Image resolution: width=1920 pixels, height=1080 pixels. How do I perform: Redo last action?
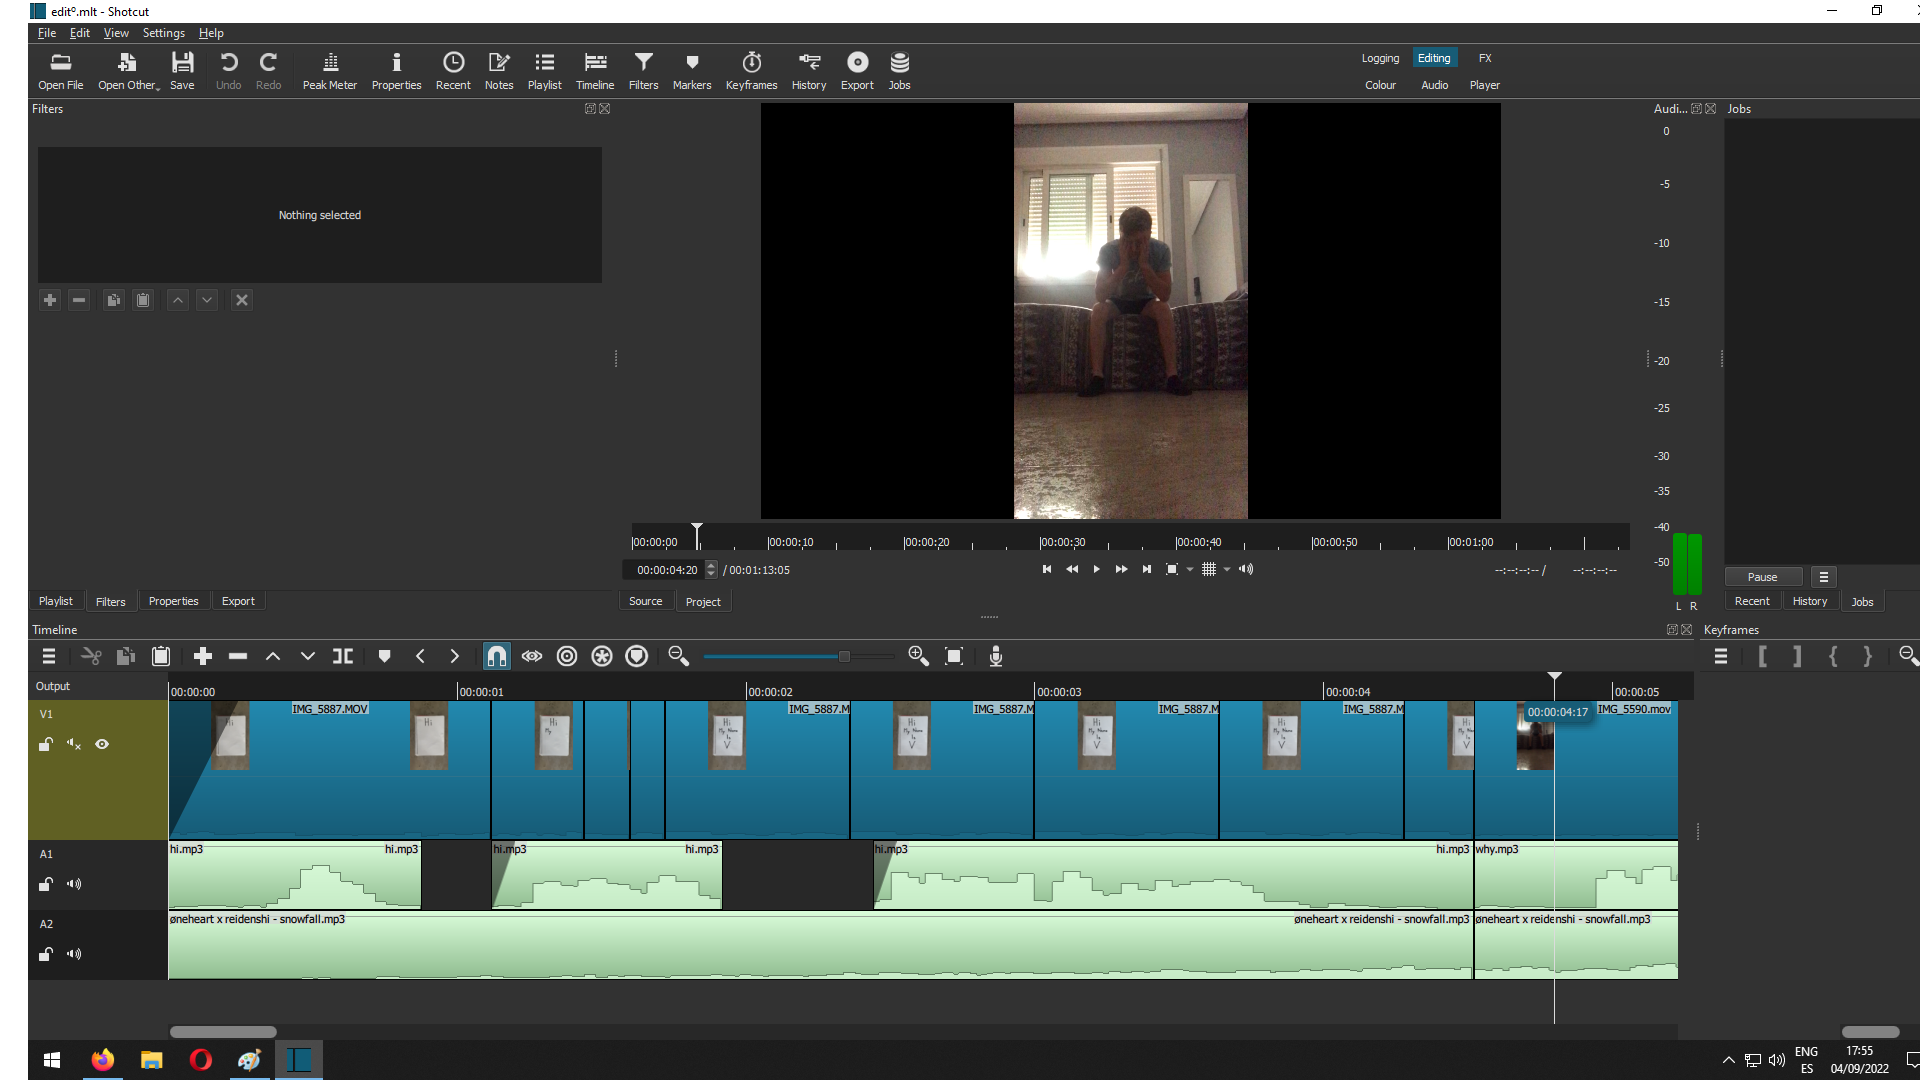tap(268, 71)
